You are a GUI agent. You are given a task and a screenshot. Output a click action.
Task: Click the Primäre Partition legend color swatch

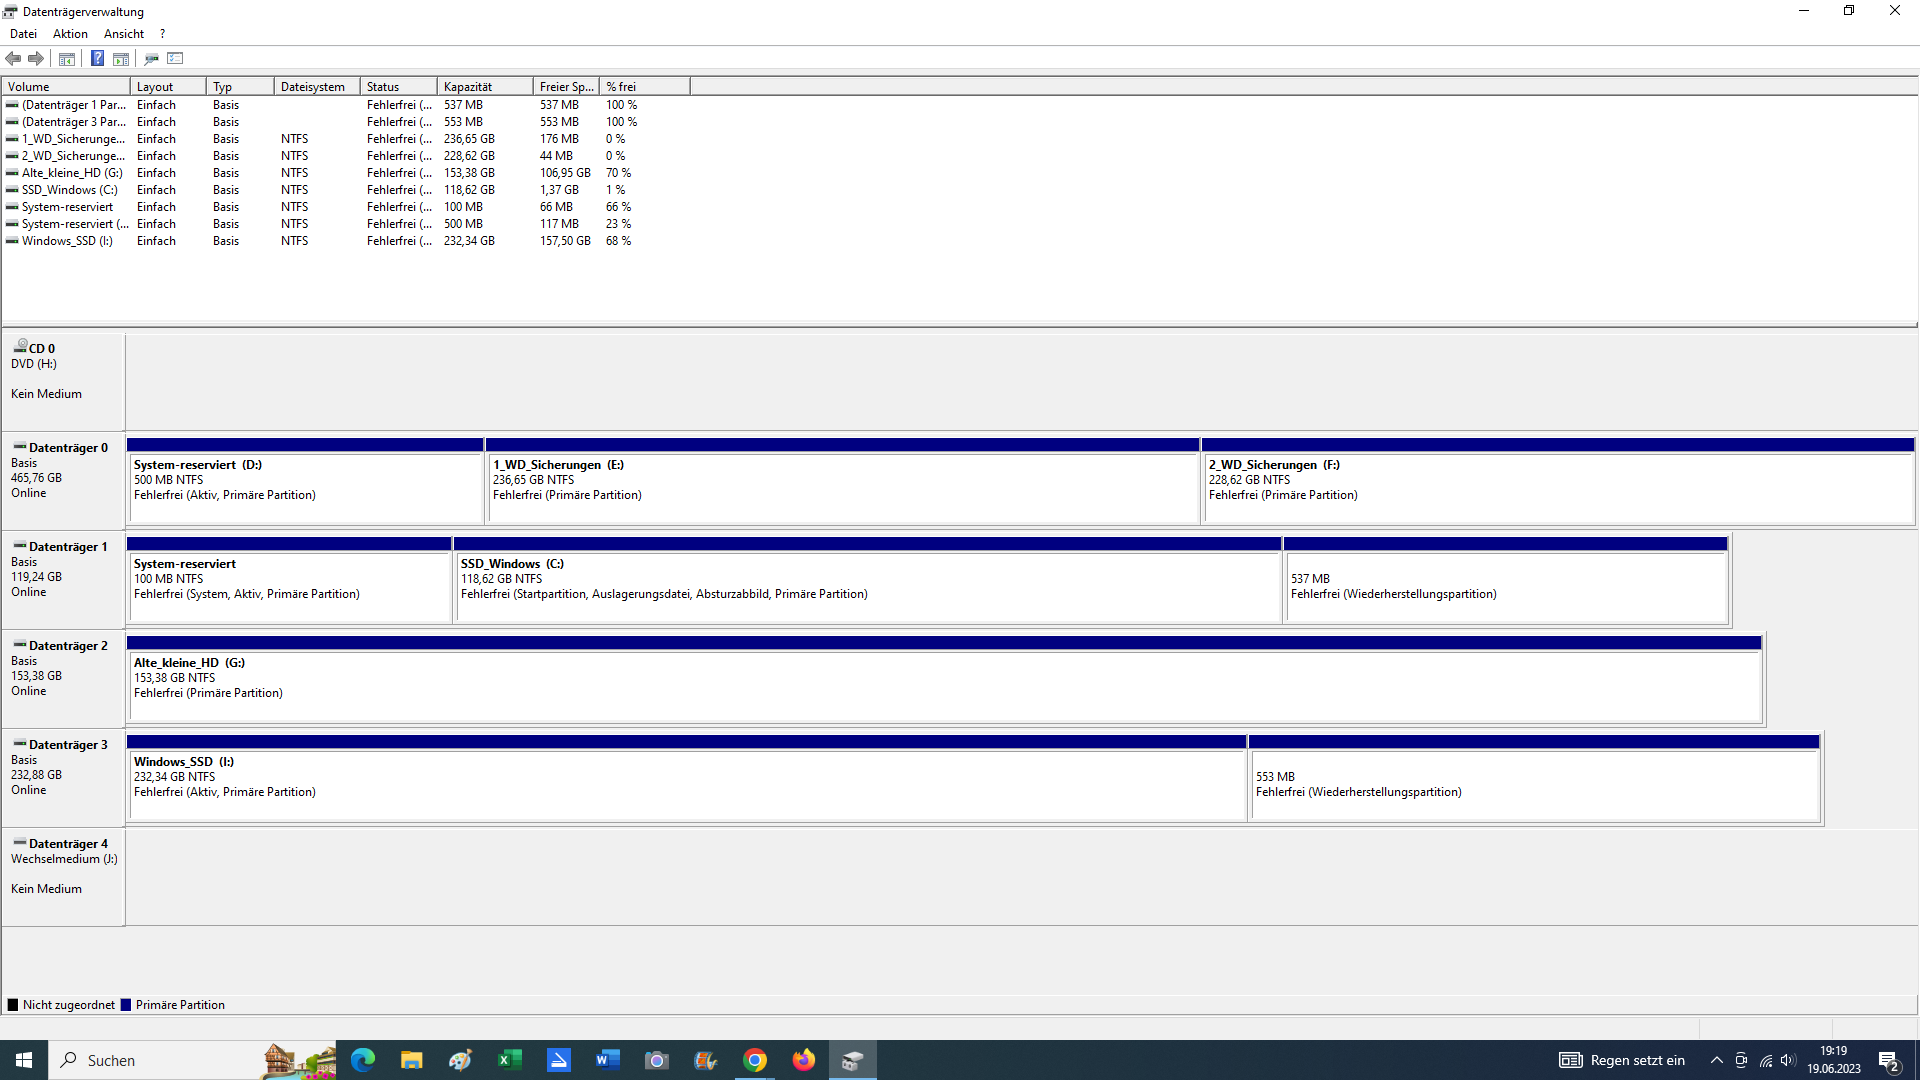coord(126,1005)
